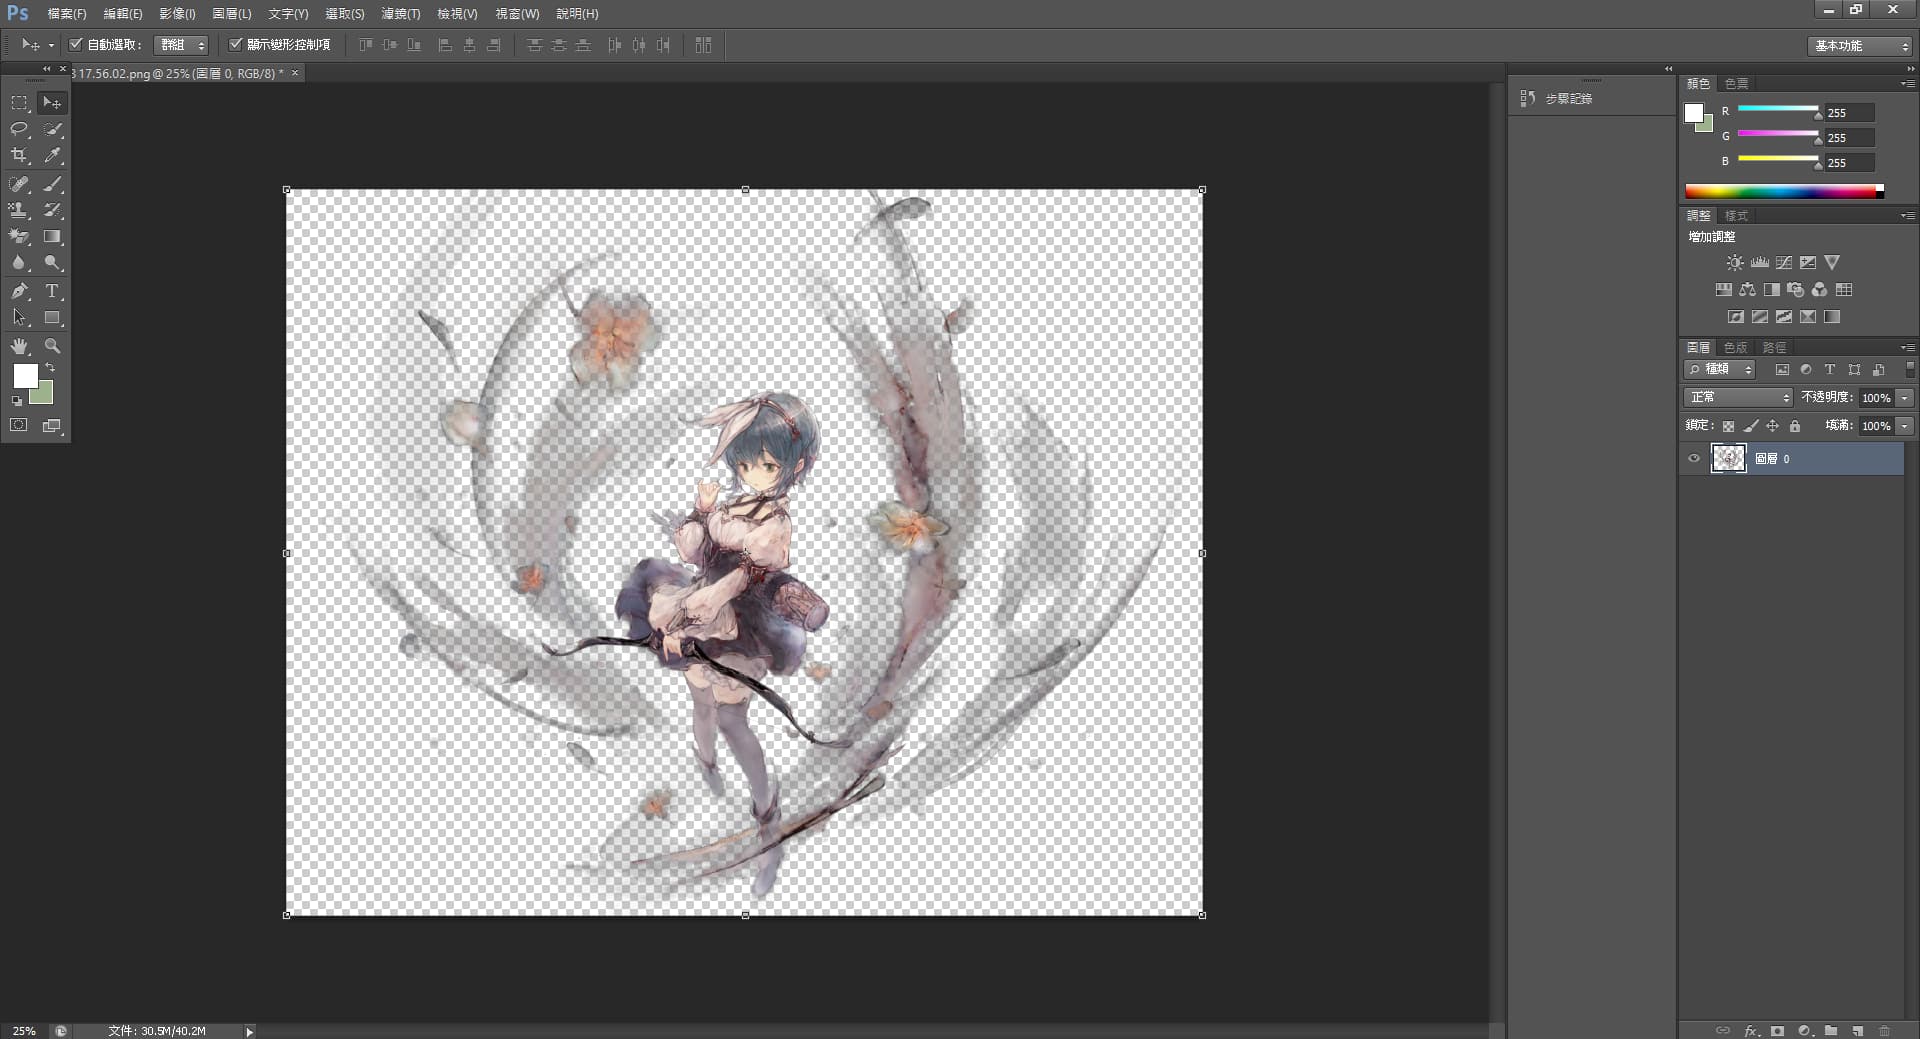Screen dimensions: 1920x1039
Task: Click the foreground color swatch in toolbox
Action: coord(25,376)
